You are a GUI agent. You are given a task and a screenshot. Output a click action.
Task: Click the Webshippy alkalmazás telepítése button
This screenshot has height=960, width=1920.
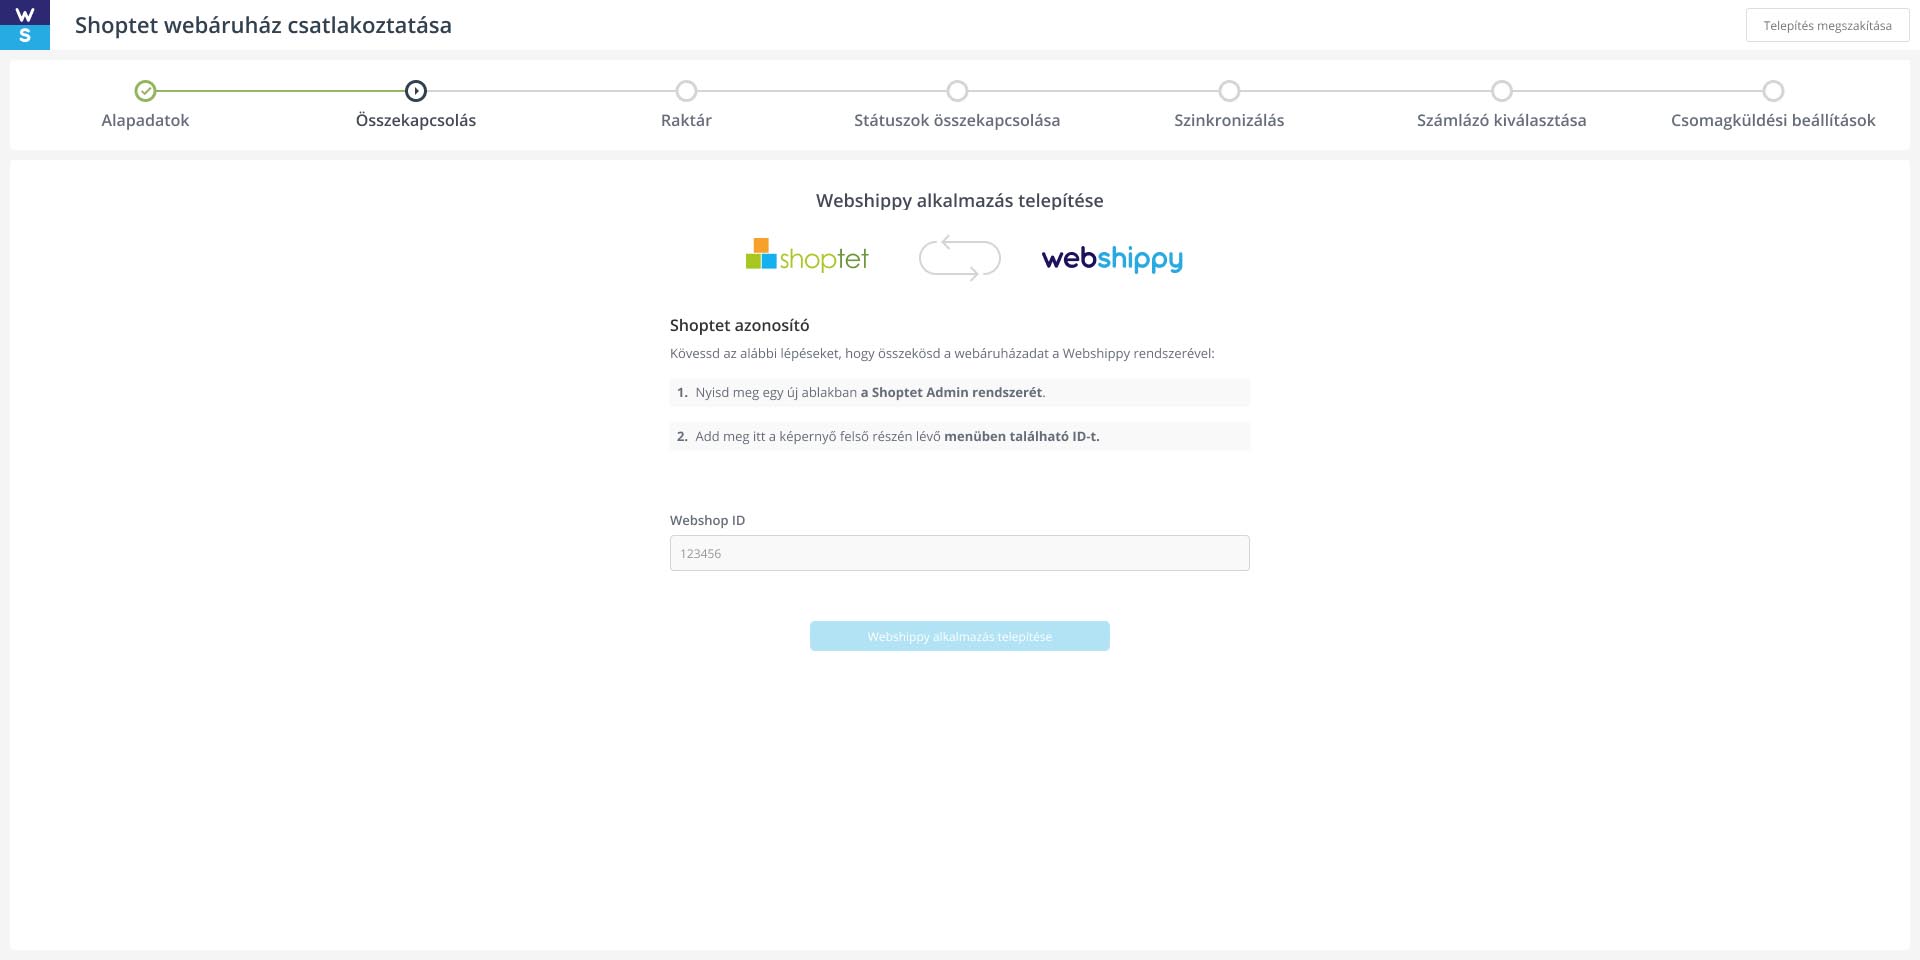coord(960,636)
